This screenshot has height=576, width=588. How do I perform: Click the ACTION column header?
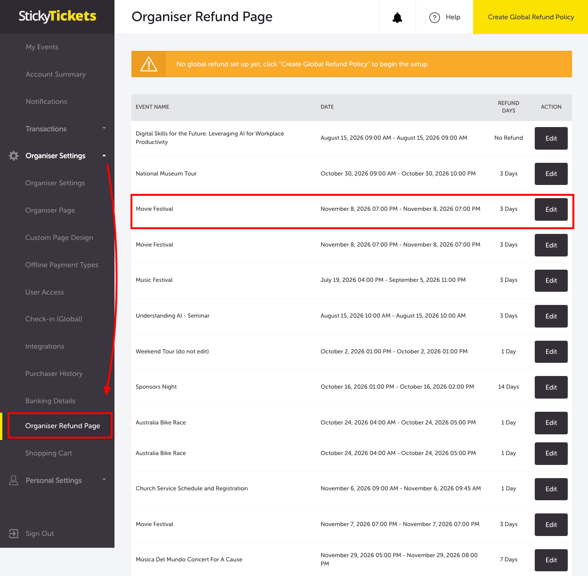(551, 107)
